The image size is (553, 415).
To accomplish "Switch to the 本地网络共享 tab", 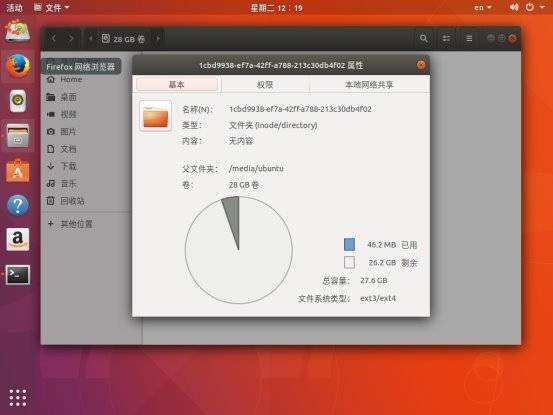I will coord(369,85).
